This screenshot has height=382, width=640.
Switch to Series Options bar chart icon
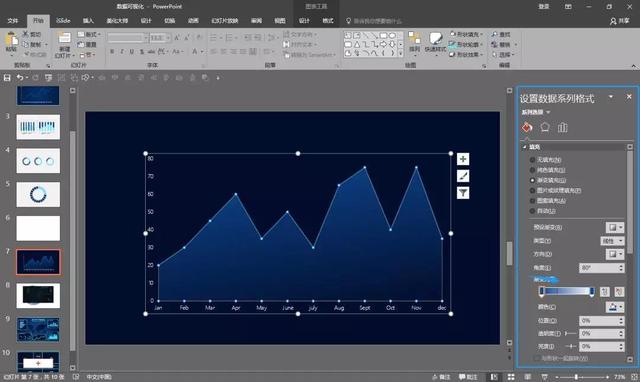click(x=563, y=127)
